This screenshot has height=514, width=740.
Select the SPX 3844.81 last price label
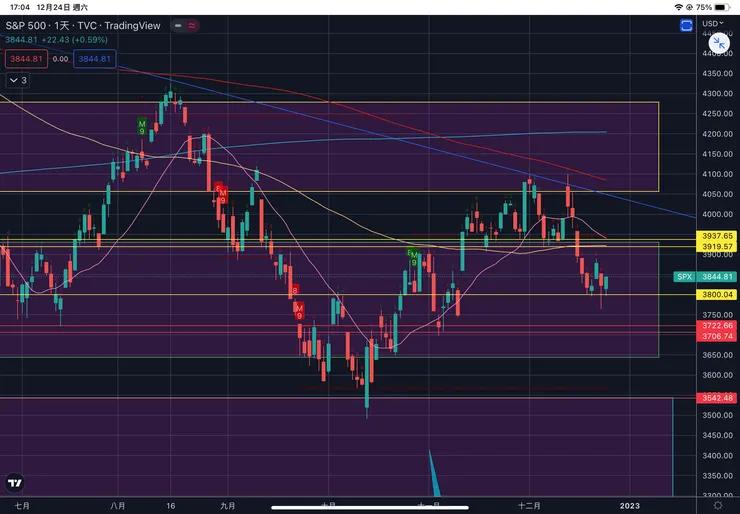(705, 277)
